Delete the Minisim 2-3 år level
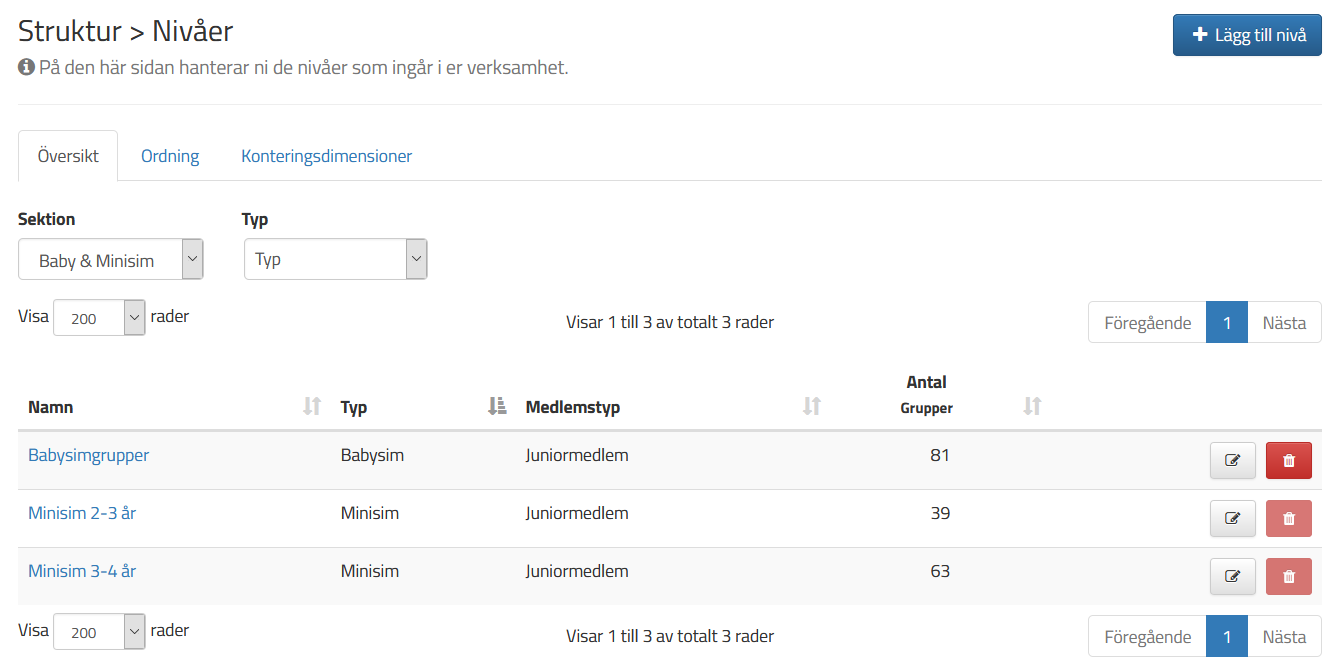The width and height of the screenshot is (1328, 669). click(x=1288, y=519)
